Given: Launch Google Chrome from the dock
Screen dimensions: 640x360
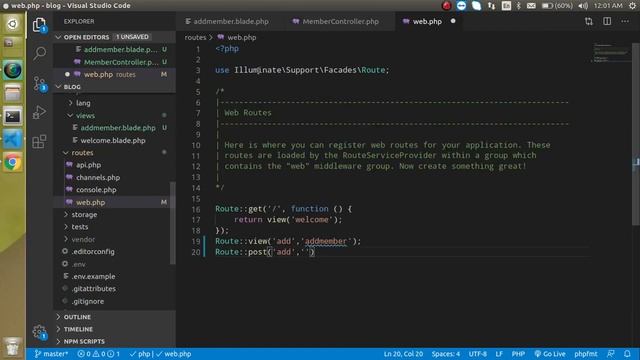Looking at the screenshot, I should pyautogui.click(x=12, y=162).
